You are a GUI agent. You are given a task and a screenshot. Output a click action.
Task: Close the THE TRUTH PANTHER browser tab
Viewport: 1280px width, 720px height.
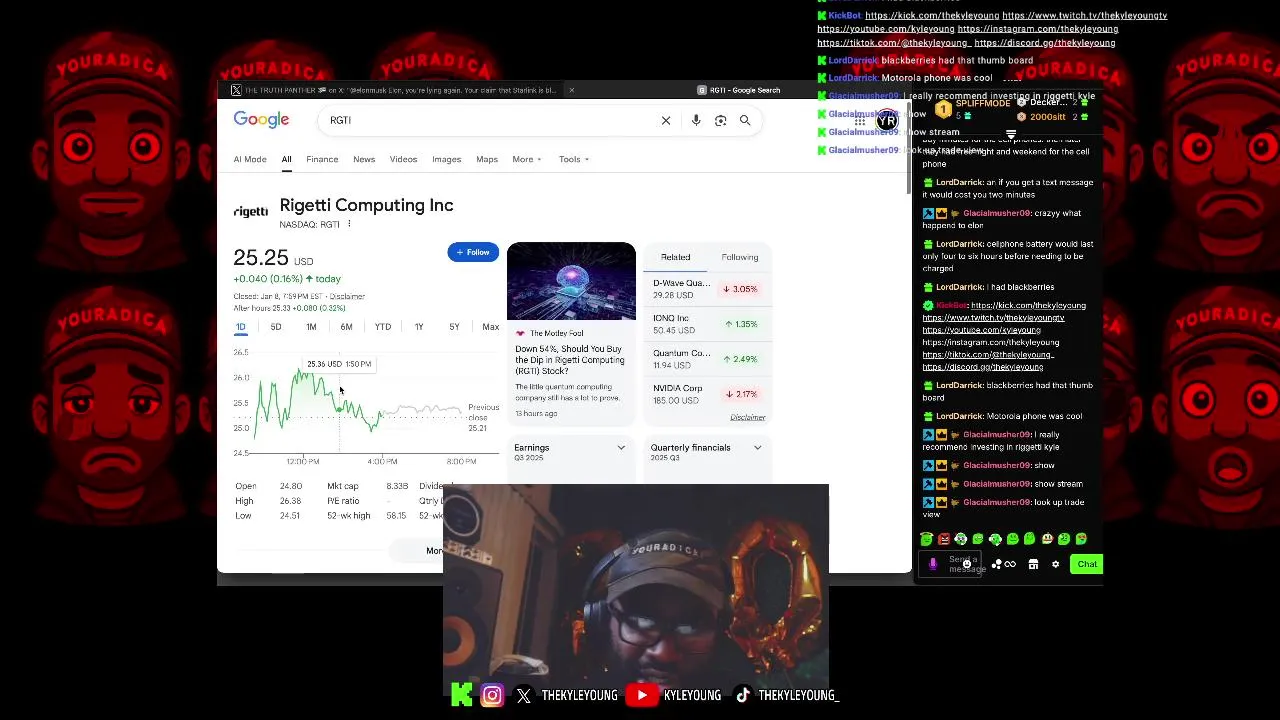[571, 90]
